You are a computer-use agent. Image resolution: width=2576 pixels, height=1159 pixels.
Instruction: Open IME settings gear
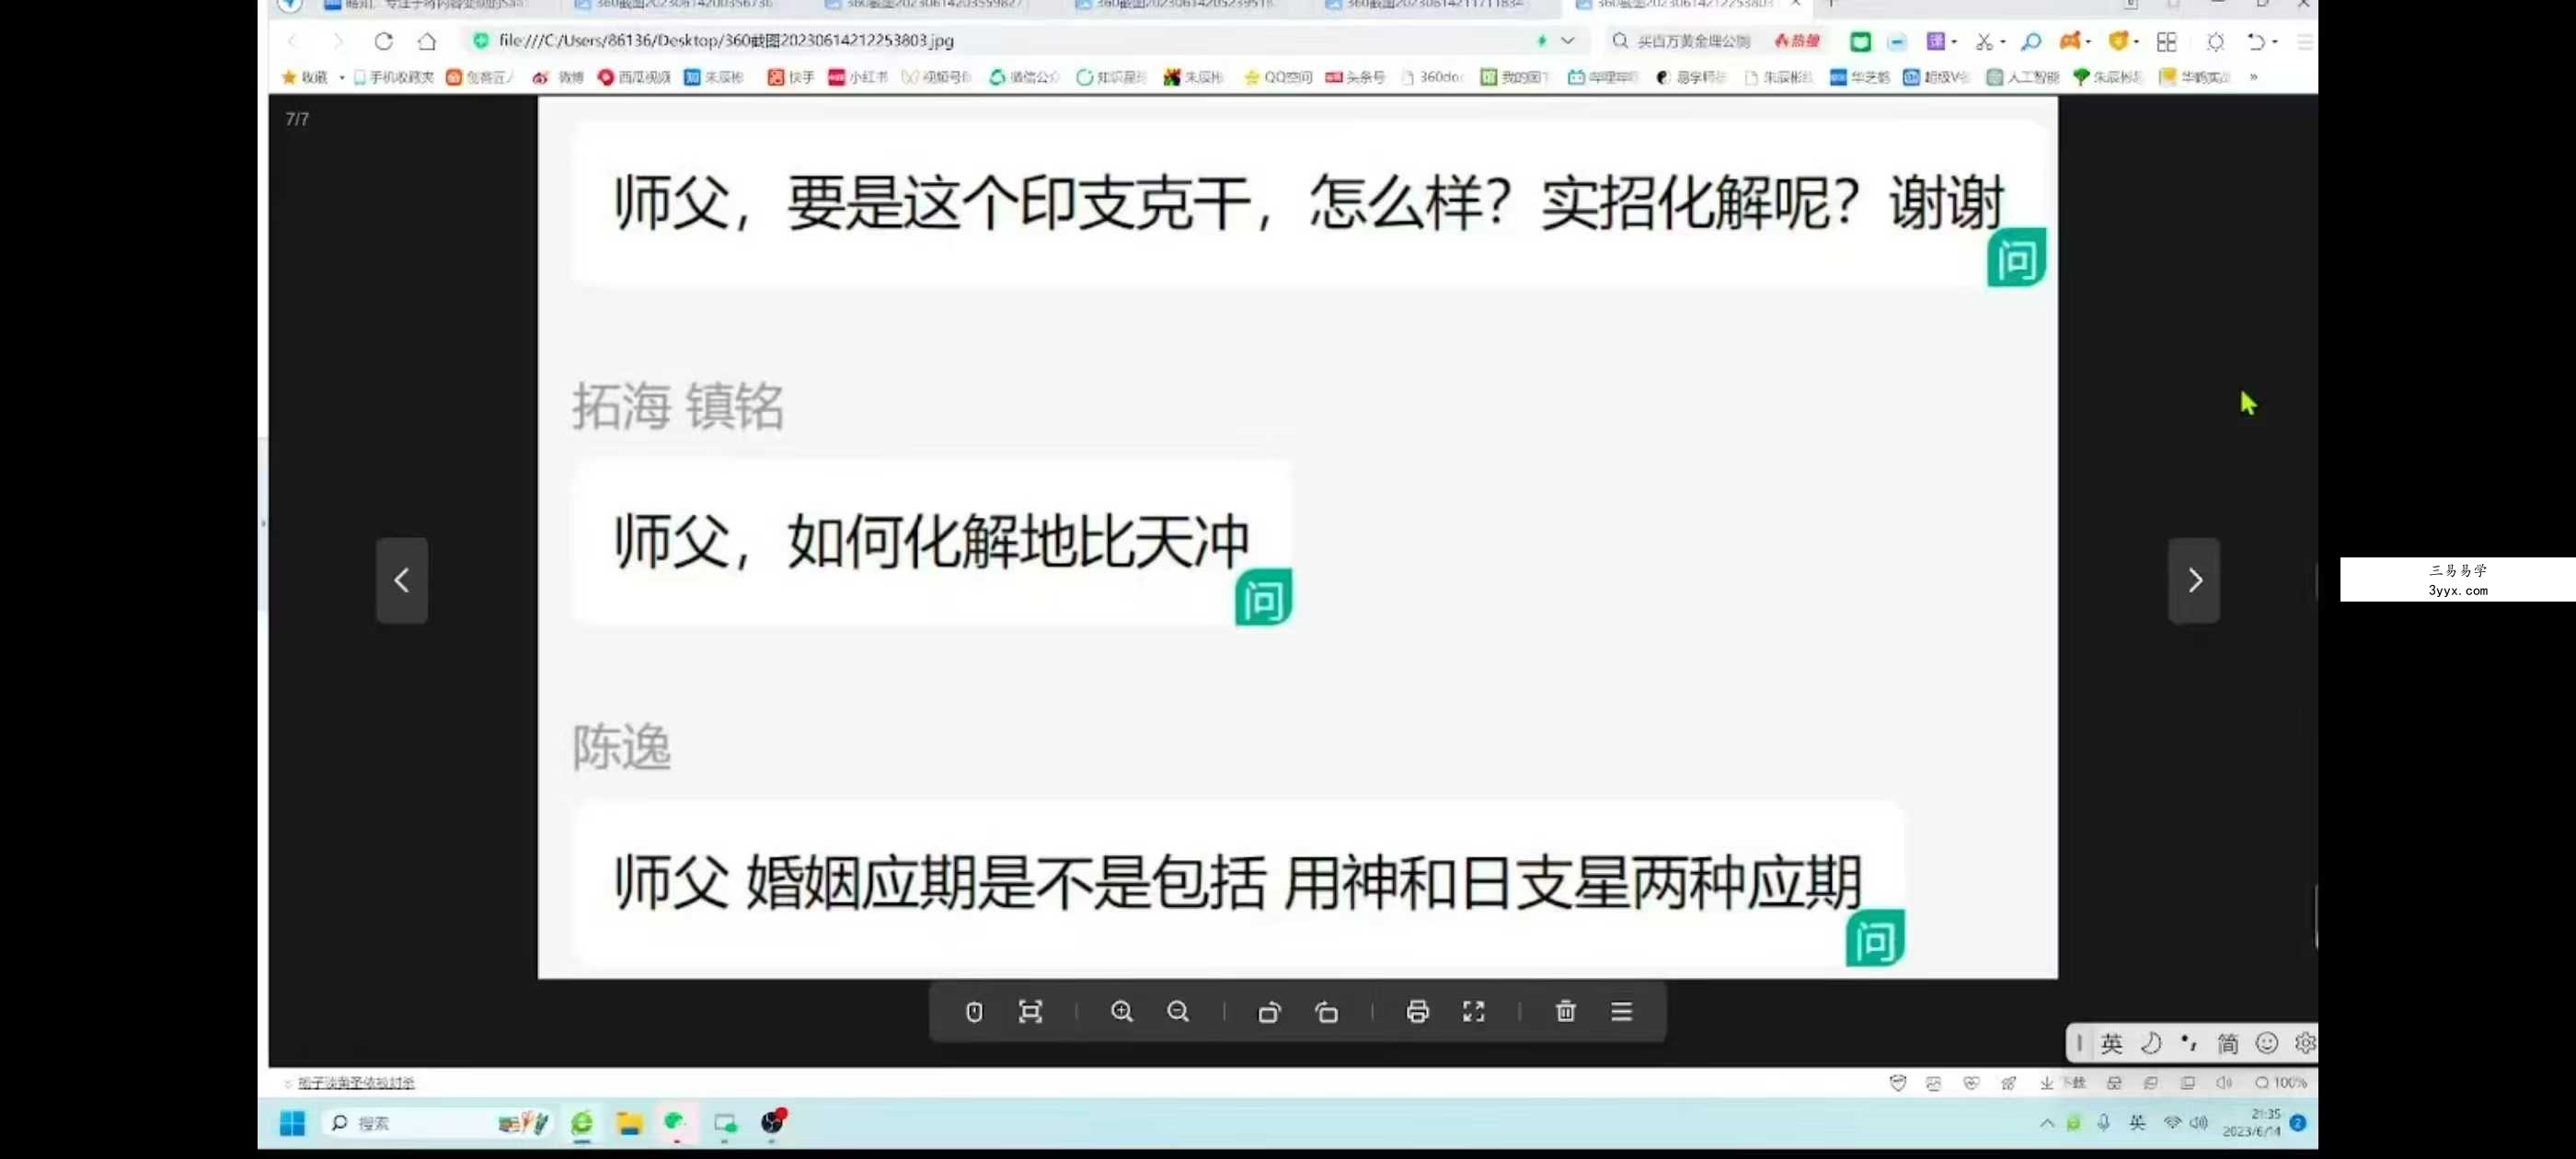point(2305,1043)
